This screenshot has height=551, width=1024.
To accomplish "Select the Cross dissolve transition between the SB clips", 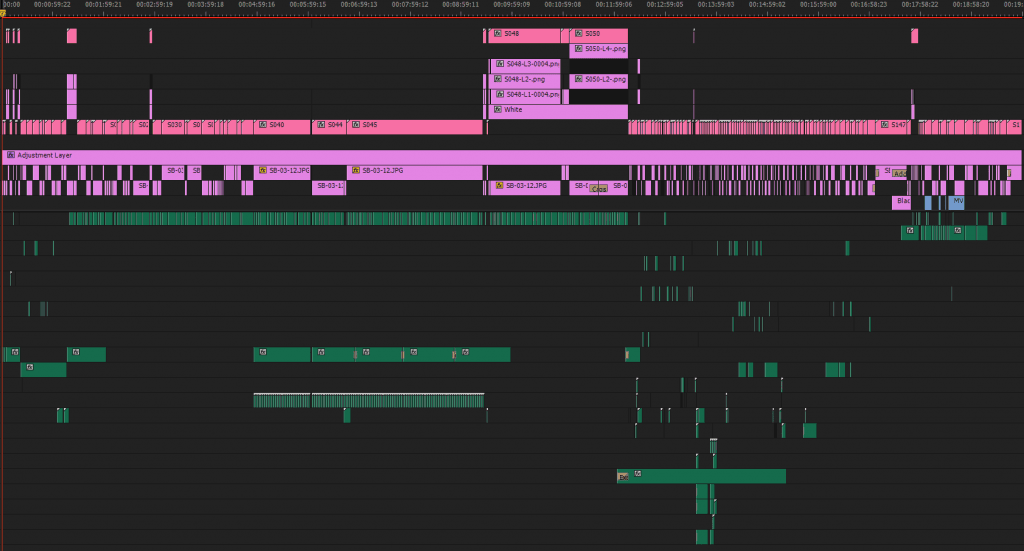I will [599, 188].
